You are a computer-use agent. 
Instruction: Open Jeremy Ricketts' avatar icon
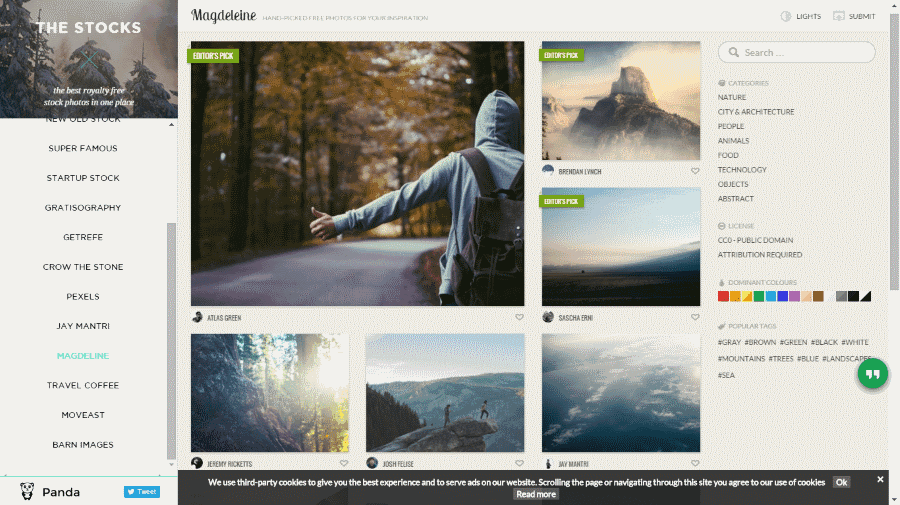pyautogui.click(x=197, y=463)
